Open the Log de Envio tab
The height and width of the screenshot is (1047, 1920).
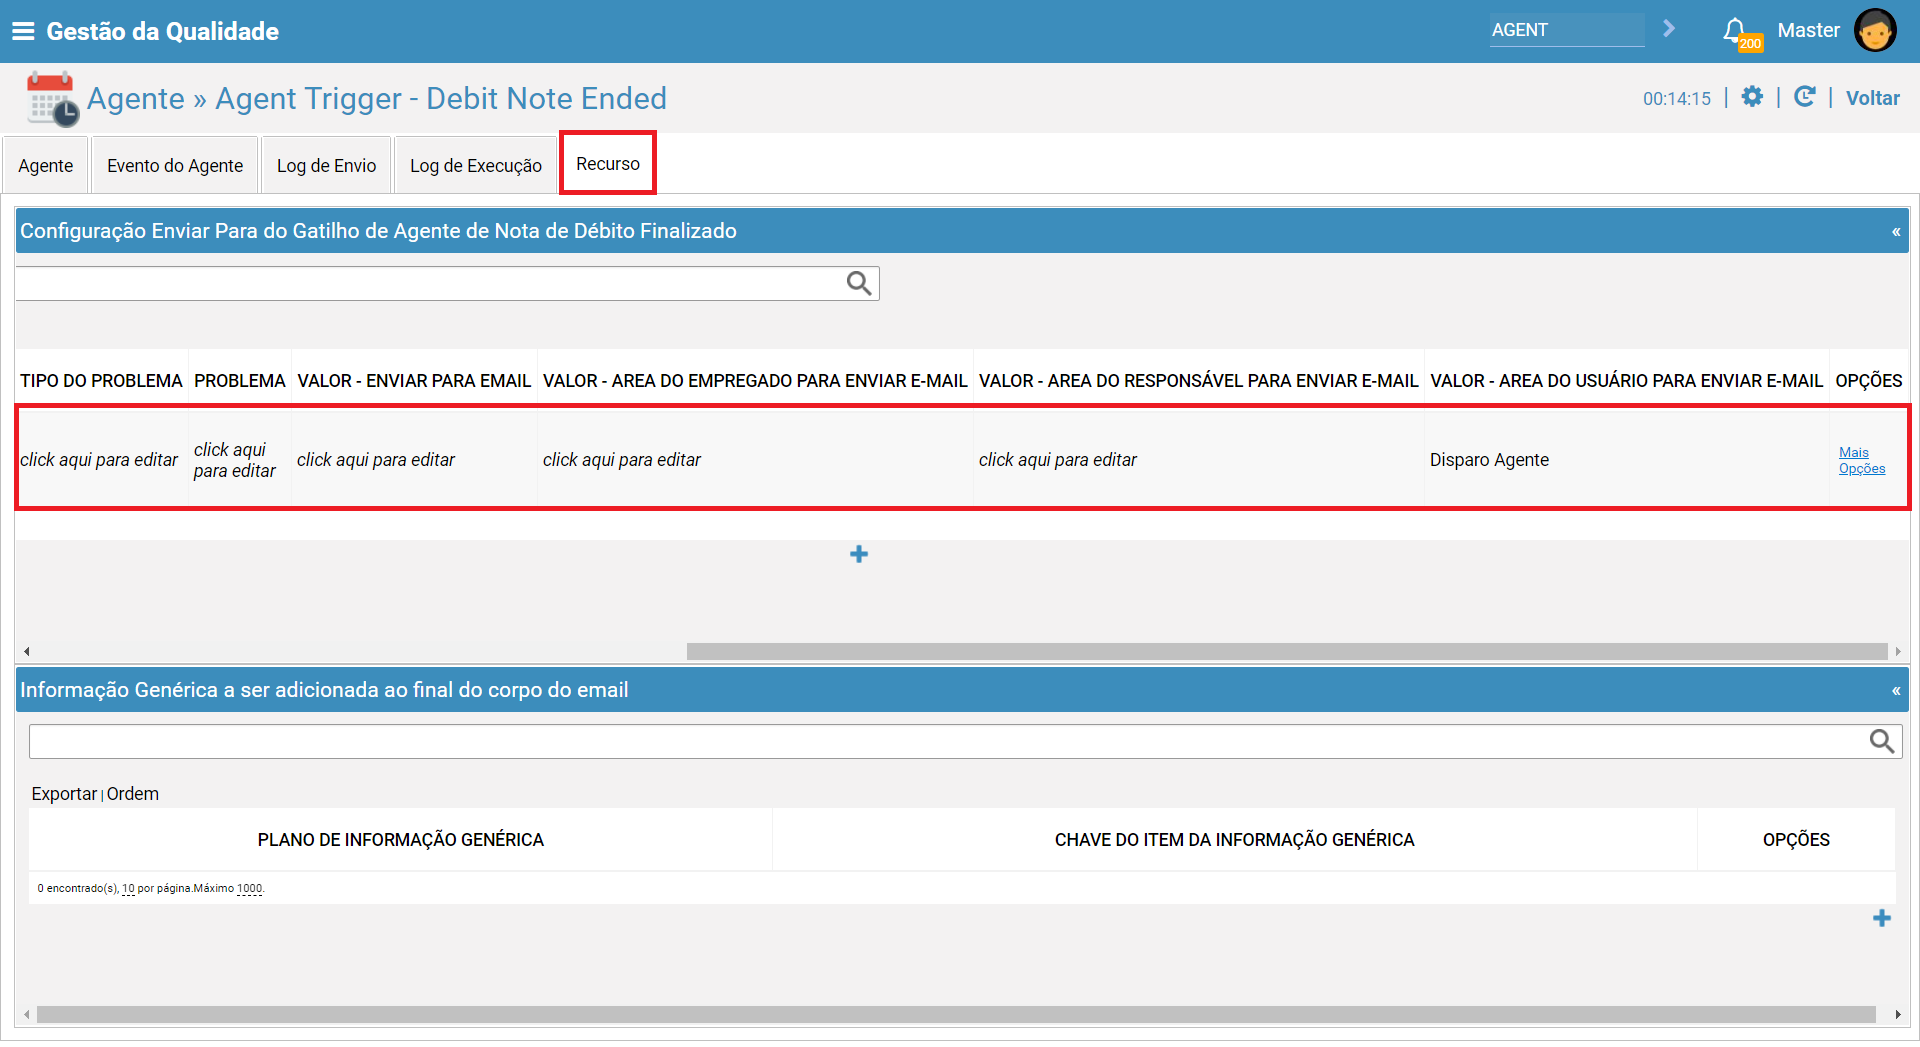(327, 165)
